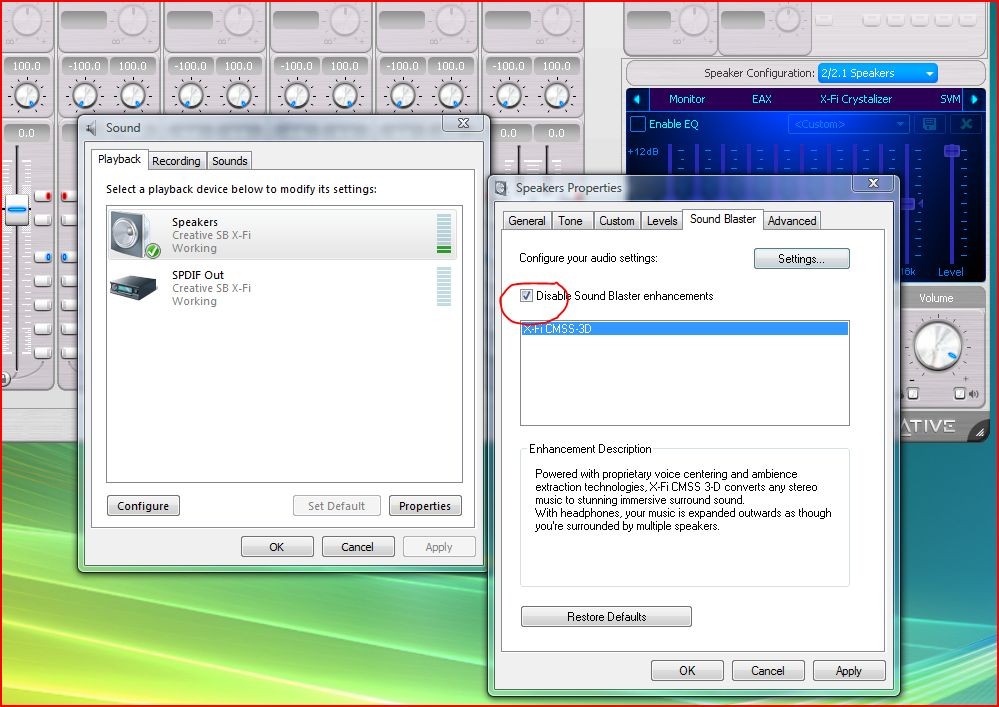
Task: Close the Speakers Properties window
Action: 873,183
